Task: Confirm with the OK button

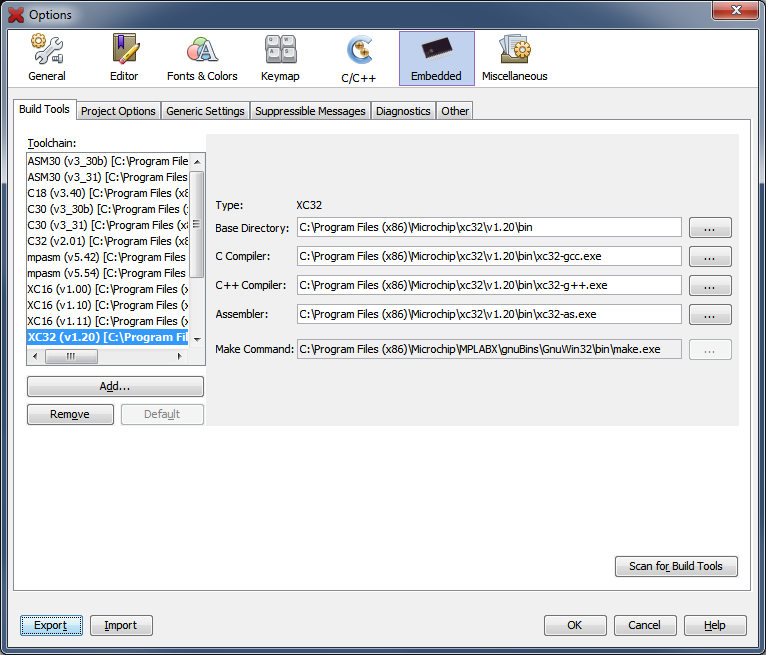Action: point(575,625)
